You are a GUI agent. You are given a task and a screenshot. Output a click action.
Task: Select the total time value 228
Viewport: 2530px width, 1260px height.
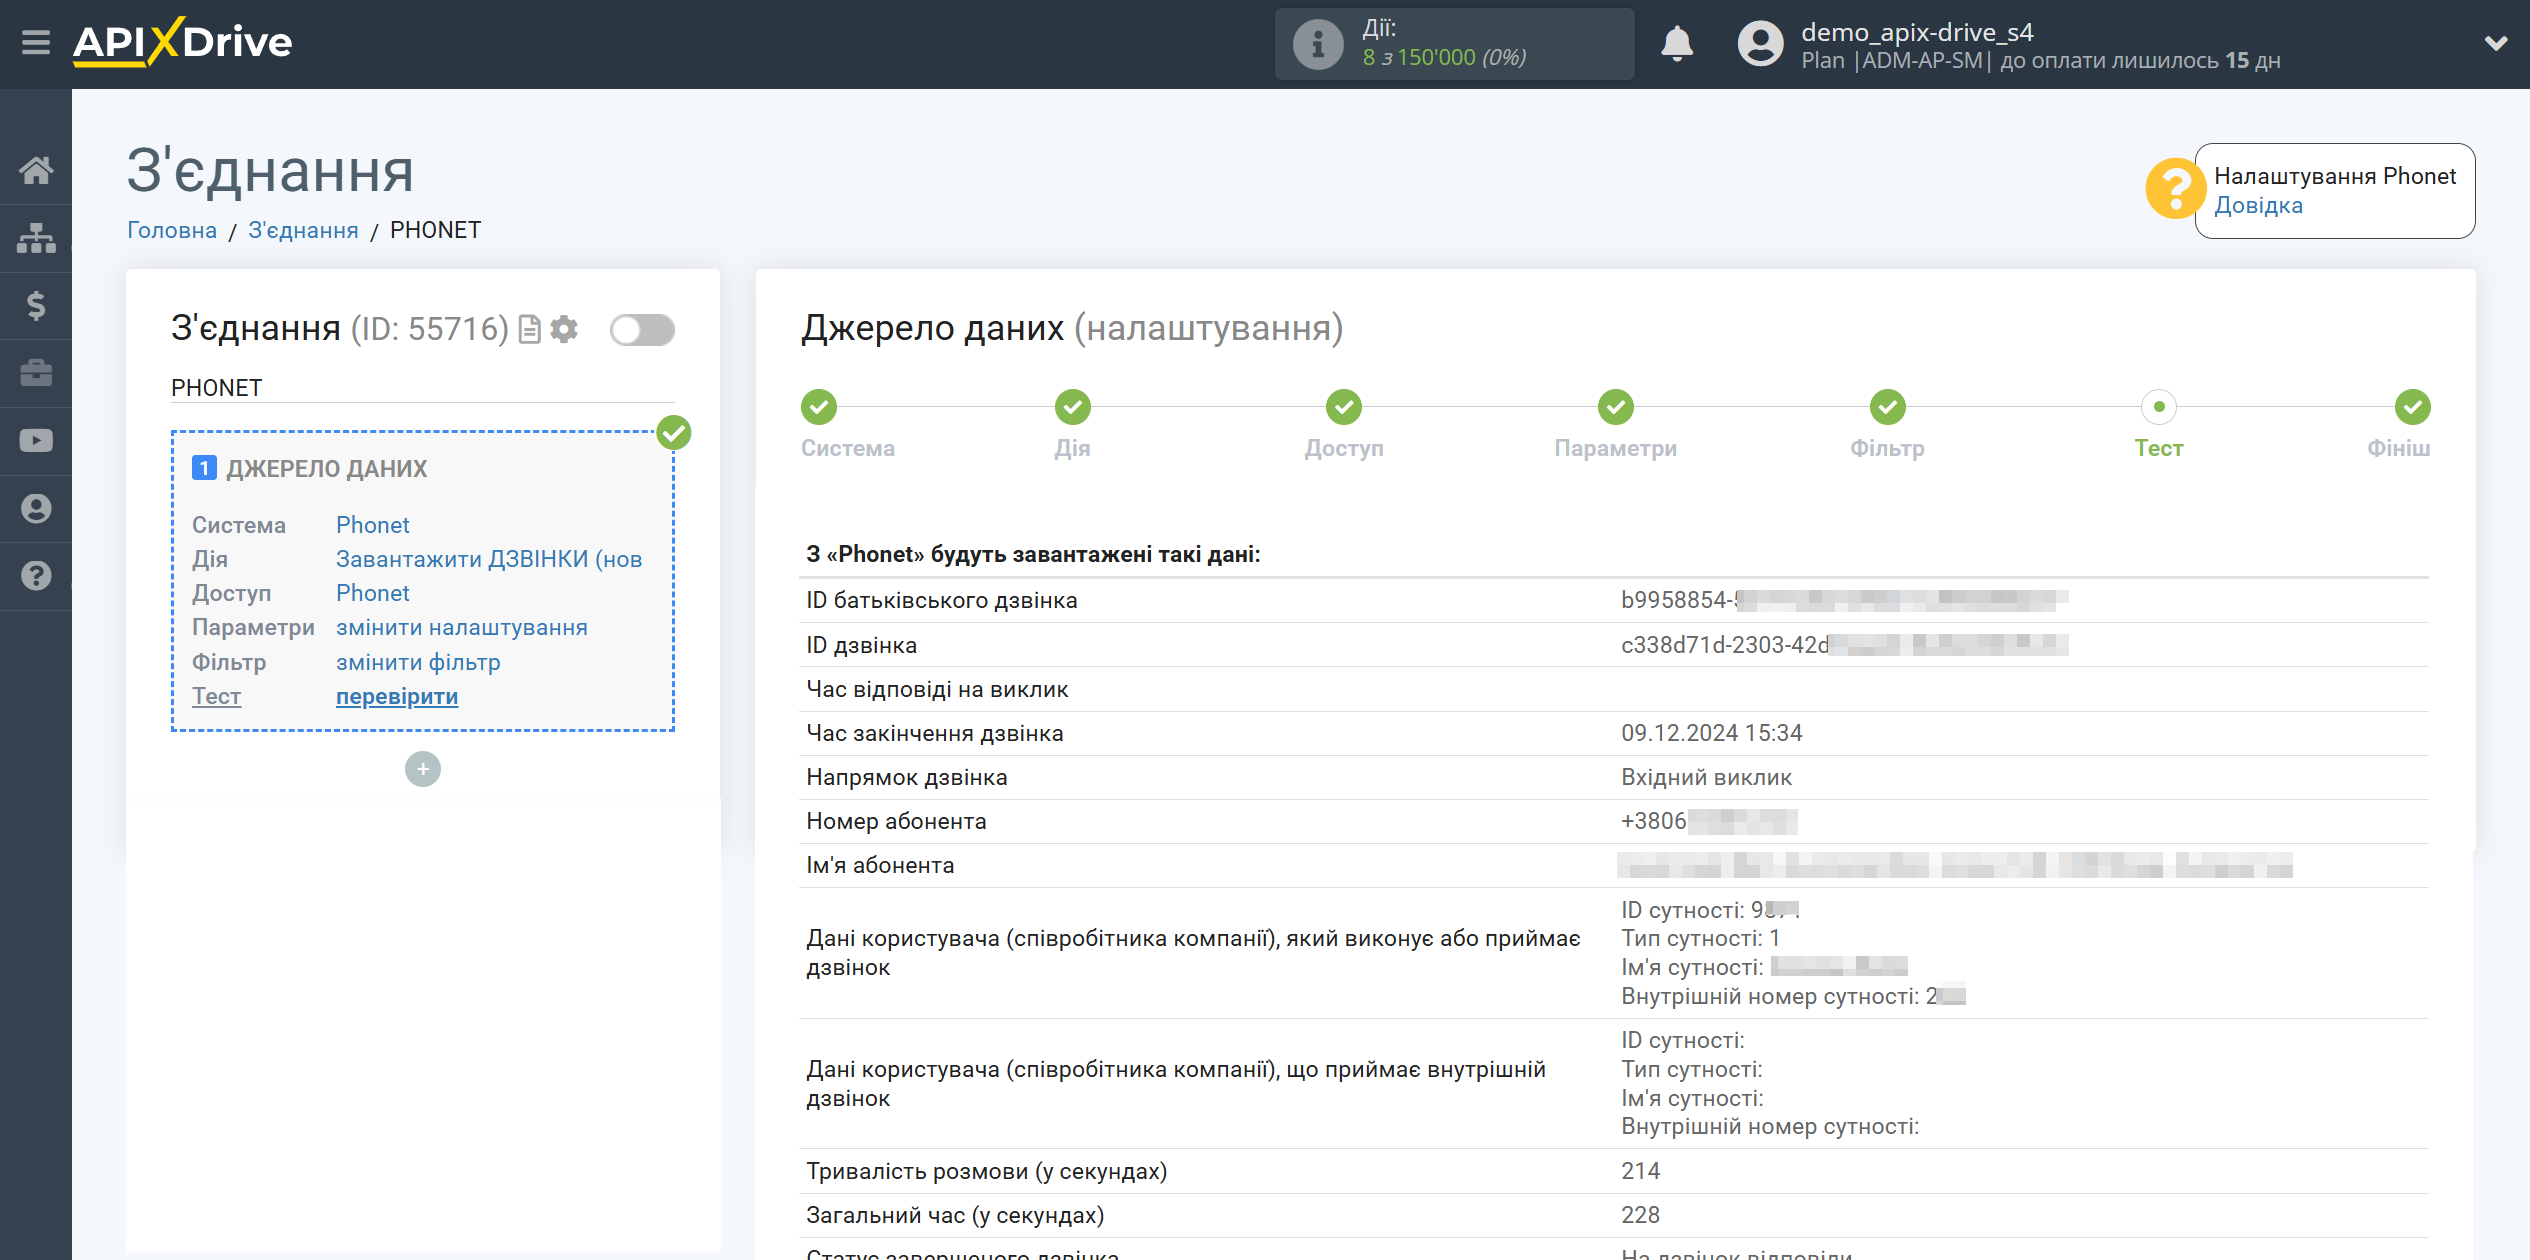click(1640, 1215)
